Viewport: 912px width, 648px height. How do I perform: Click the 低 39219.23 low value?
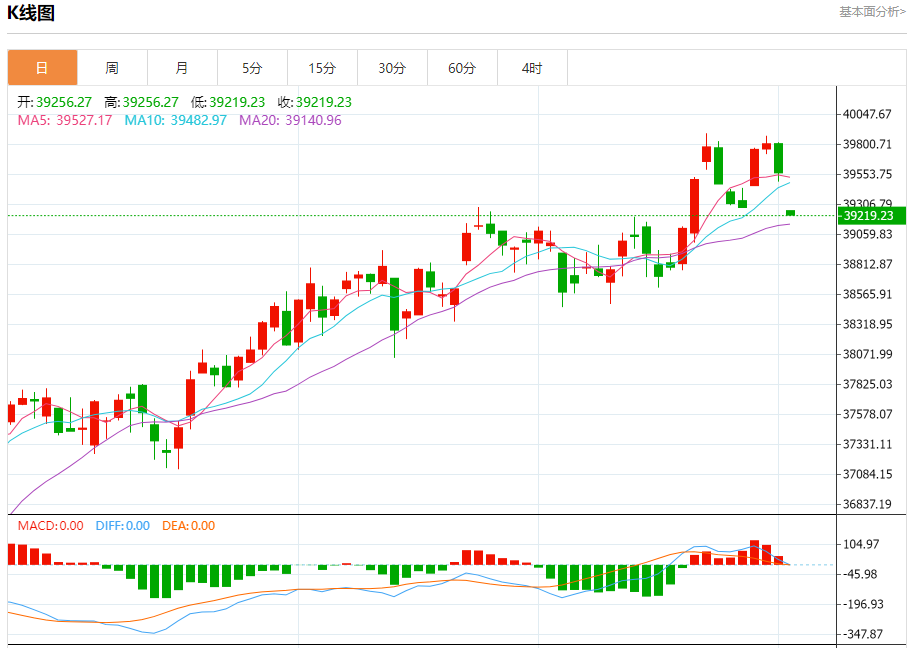(x=228, y=102)
